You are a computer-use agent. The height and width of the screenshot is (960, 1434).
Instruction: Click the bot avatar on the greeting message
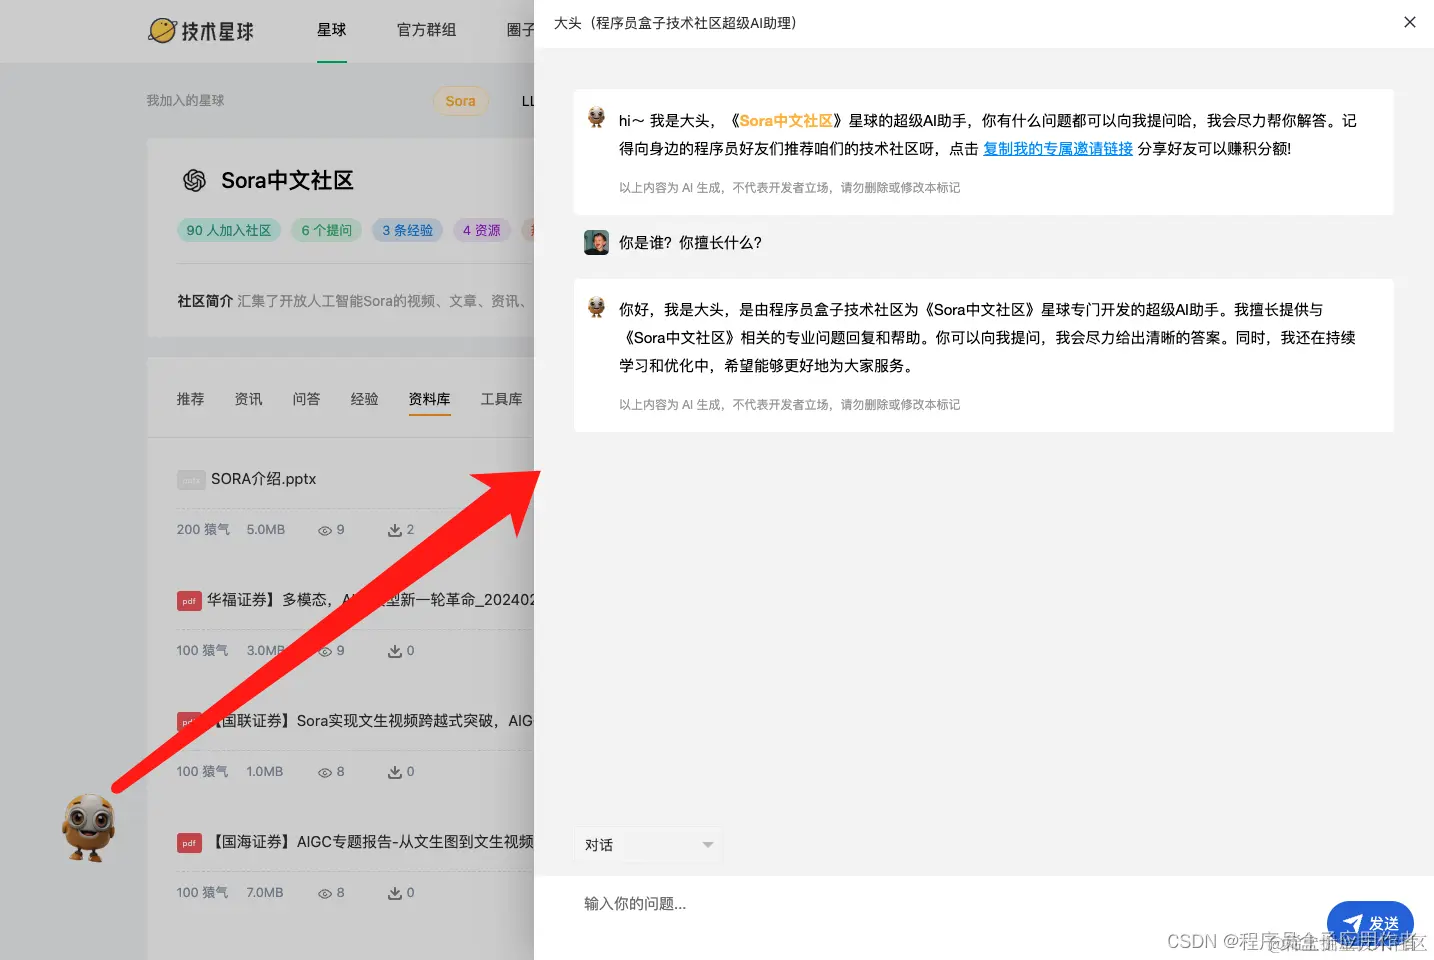pos(596,118)
